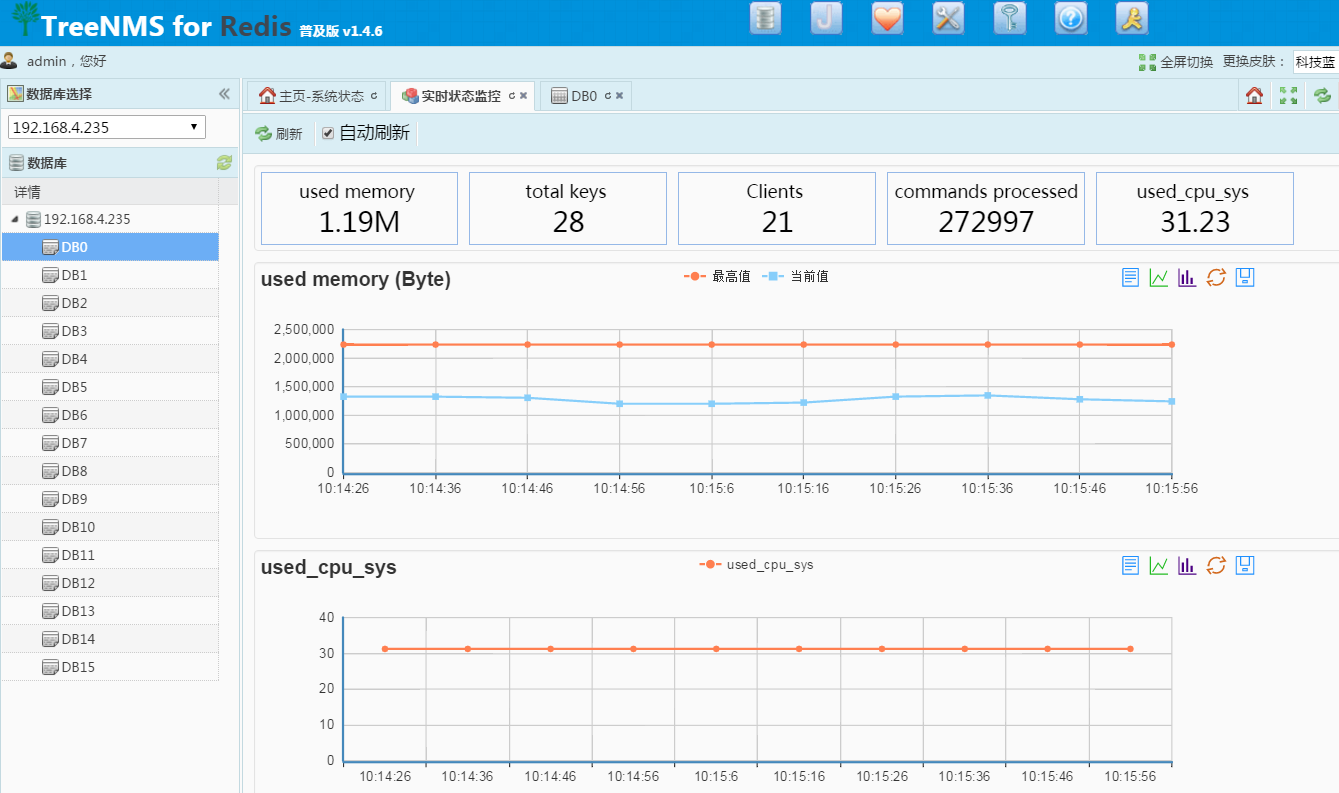Open the blue question mark help icon
This screenshot has width=1339, height=793.
pos(1070,19)
